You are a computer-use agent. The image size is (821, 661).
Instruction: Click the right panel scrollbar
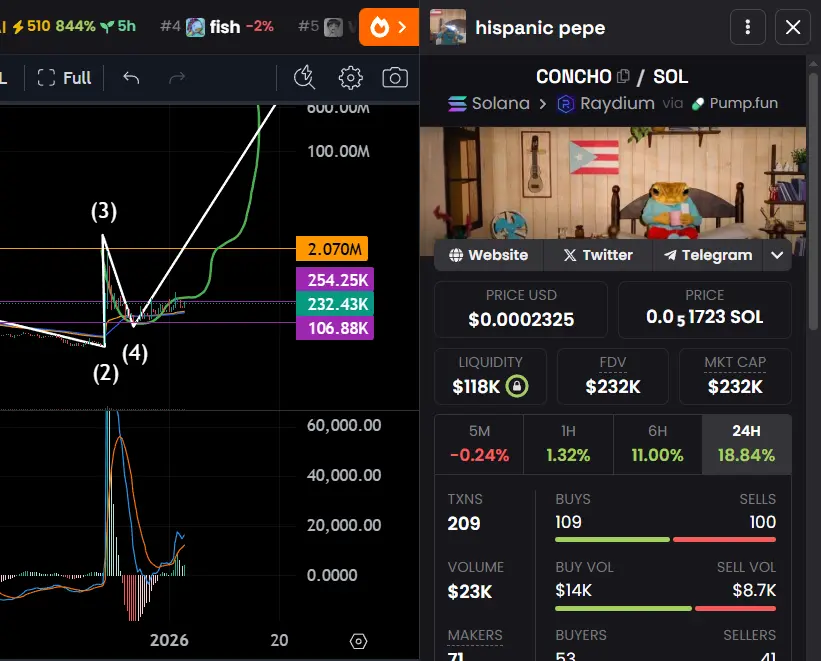coord(813,202)
